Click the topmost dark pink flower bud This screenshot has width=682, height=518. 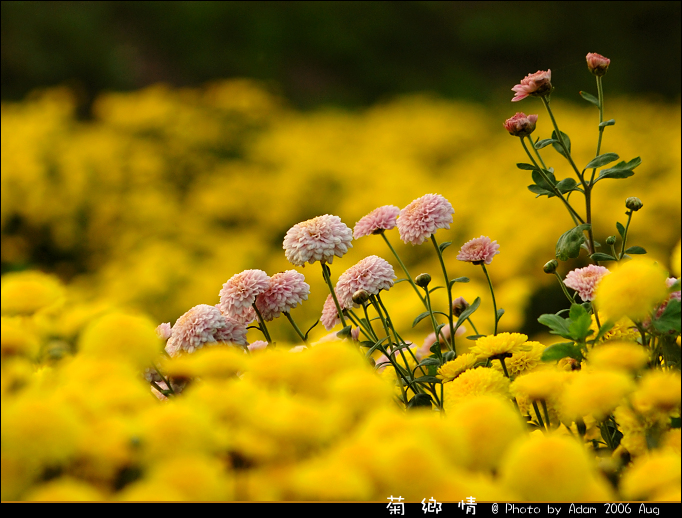coord(597,63)
